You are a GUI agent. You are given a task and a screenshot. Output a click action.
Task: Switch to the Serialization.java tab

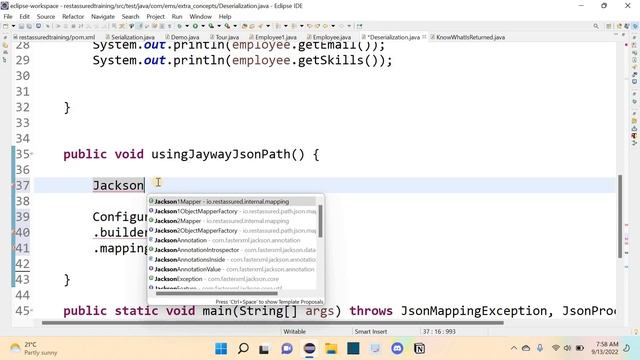pos(130,37)
